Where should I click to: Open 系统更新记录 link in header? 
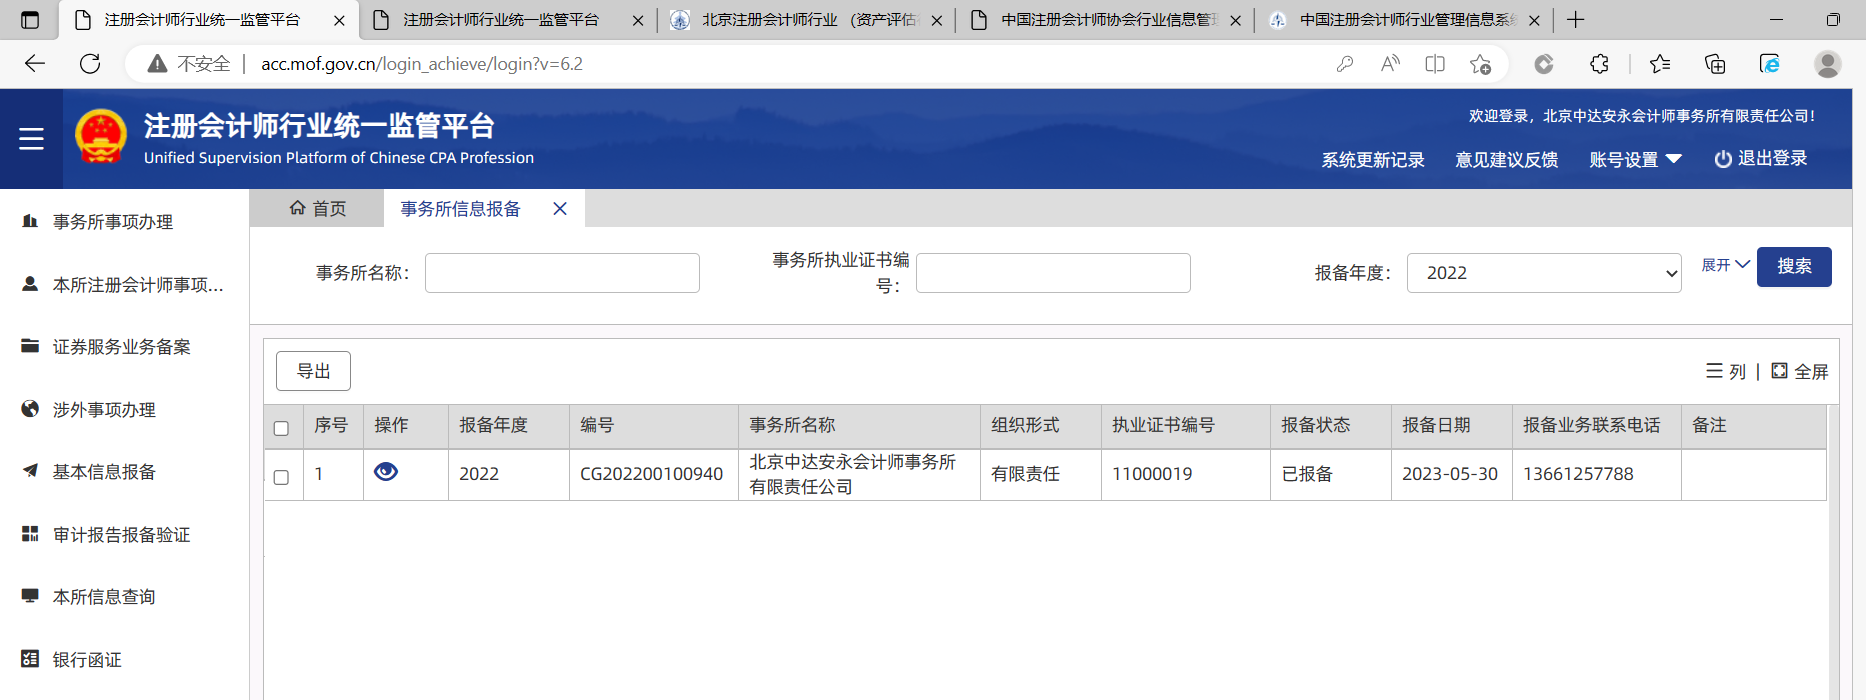tap(1373, 160)
